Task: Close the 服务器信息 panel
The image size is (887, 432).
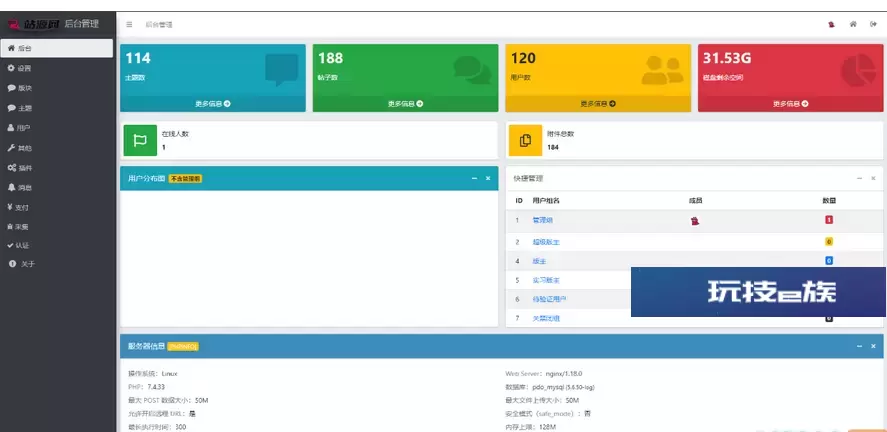Action: pos(873,346)
